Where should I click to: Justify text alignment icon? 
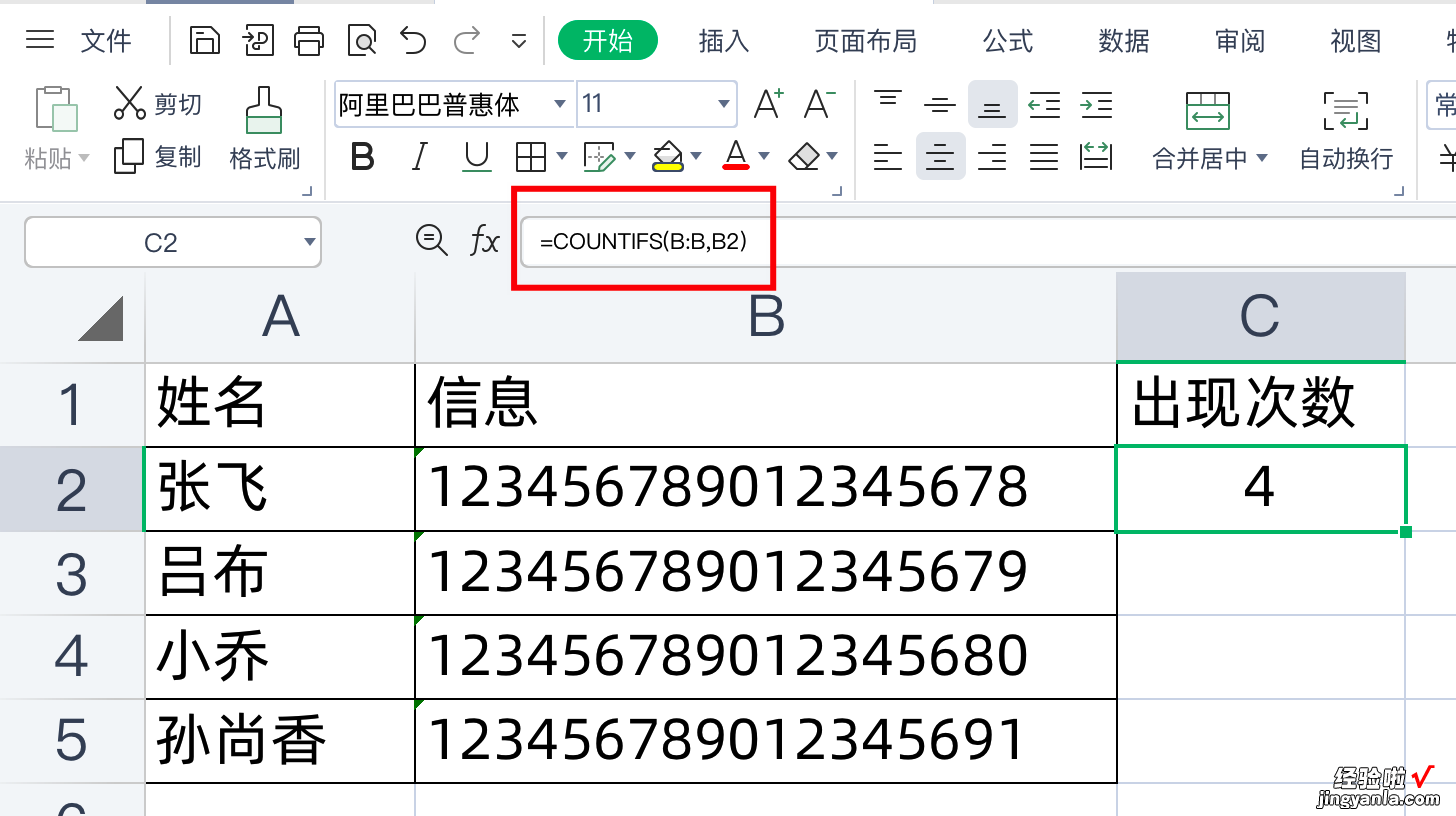click(1044, 157)
